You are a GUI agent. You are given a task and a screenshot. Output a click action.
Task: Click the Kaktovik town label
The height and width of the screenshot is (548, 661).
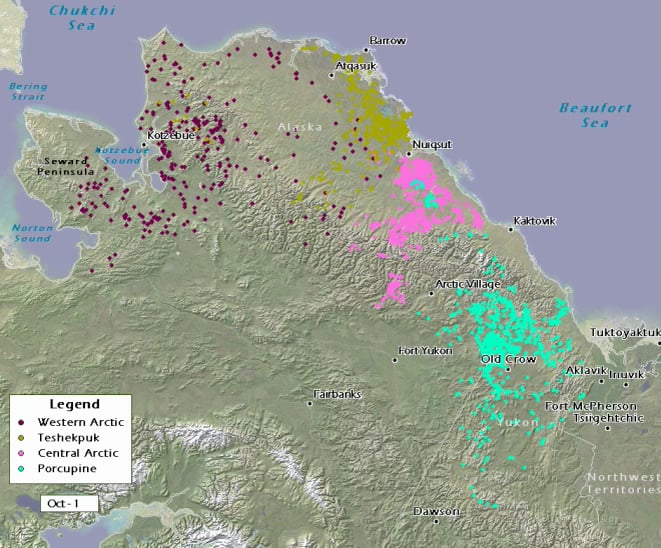click(x=535, y=221)
